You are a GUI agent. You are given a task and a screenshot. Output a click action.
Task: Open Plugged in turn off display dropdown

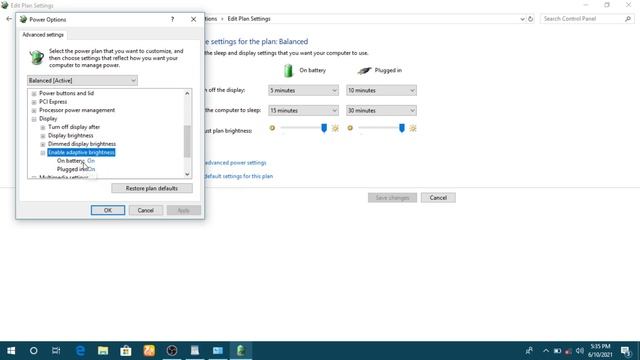[x=381, y=90]
